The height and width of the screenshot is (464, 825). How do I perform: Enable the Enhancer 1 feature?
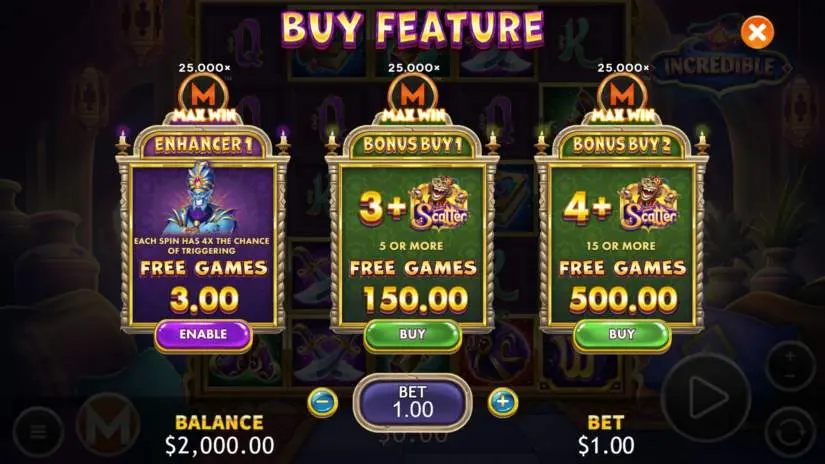203,335
